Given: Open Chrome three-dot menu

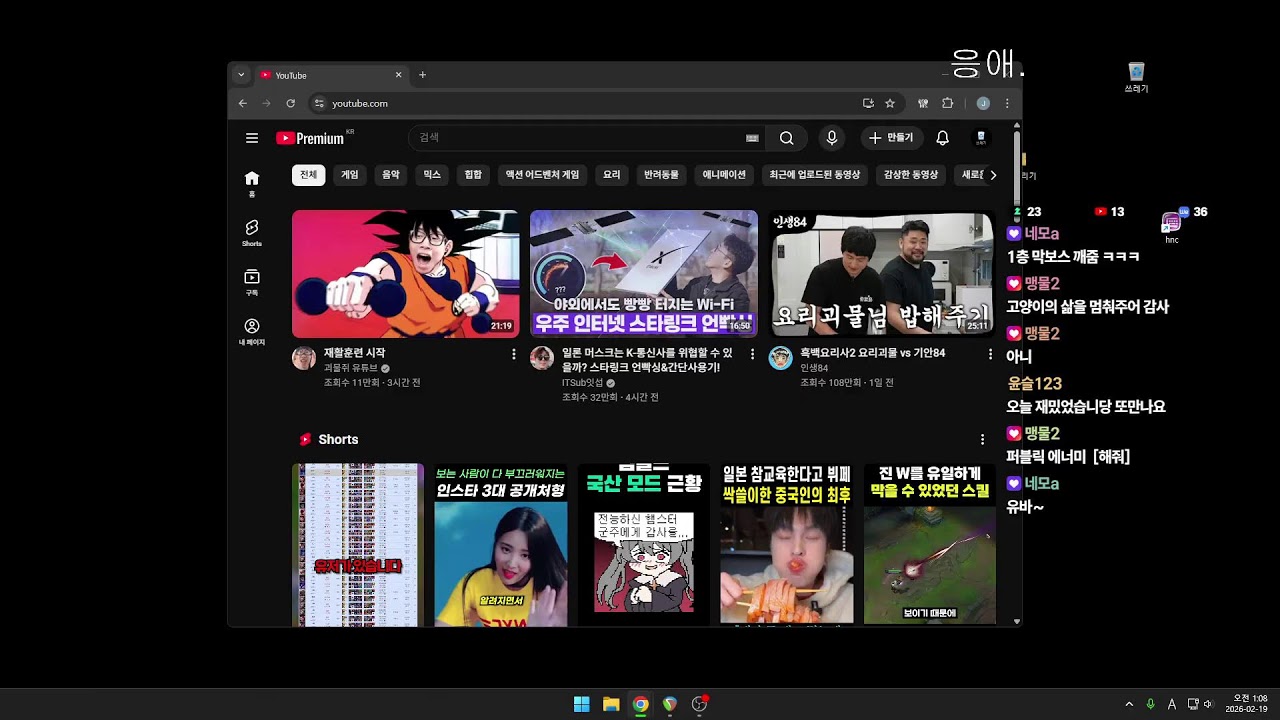Looking at the screenshot, I should click(x=1007, y=103).
